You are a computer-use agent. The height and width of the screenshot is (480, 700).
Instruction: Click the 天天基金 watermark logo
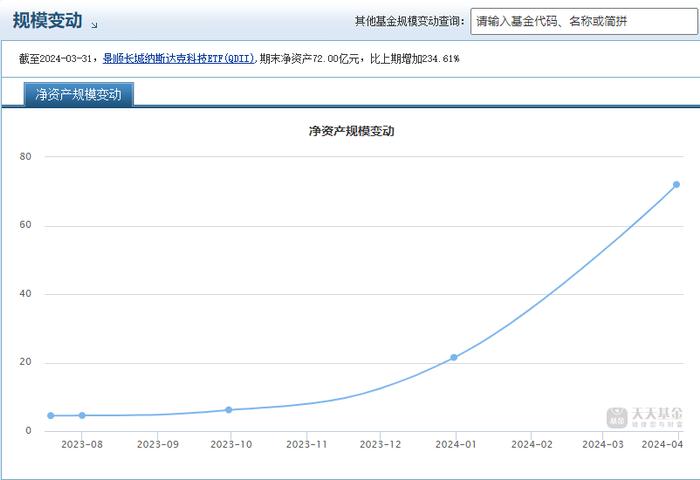pos(644,417)
